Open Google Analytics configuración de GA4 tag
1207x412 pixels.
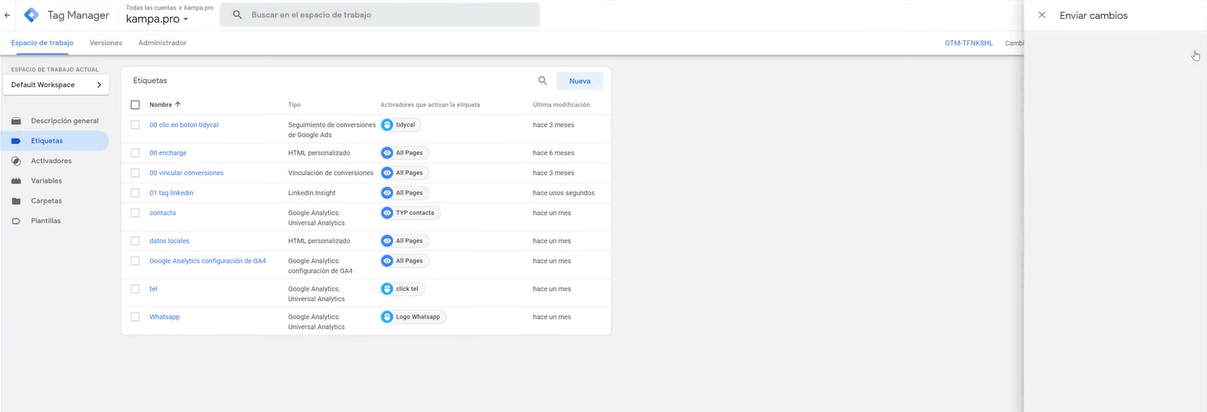coord(208,261)
